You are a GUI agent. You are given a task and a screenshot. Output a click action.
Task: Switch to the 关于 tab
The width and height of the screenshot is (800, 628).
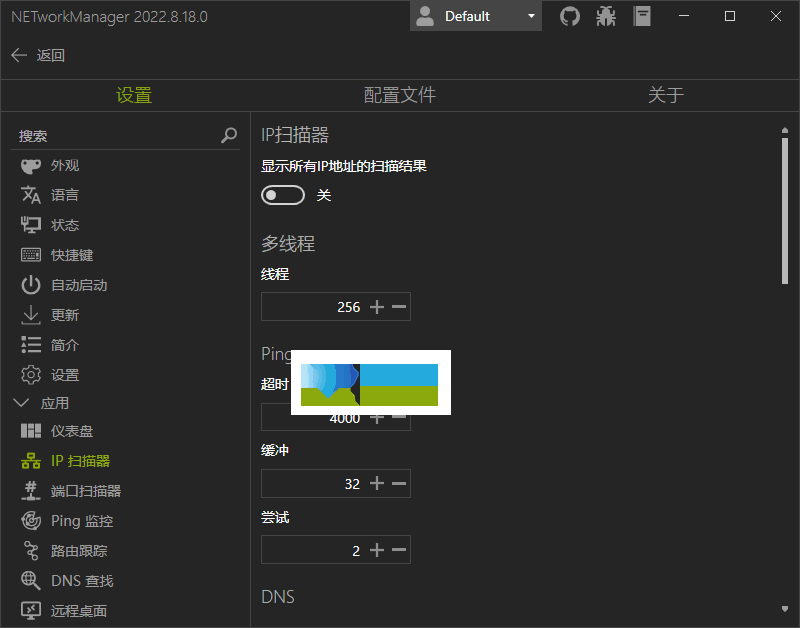coord(666,95)
